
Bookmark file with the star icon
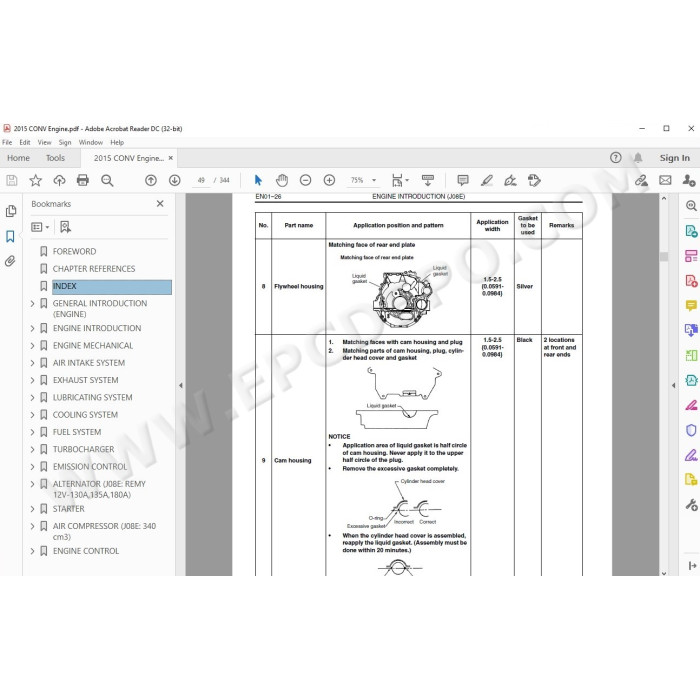35,180
